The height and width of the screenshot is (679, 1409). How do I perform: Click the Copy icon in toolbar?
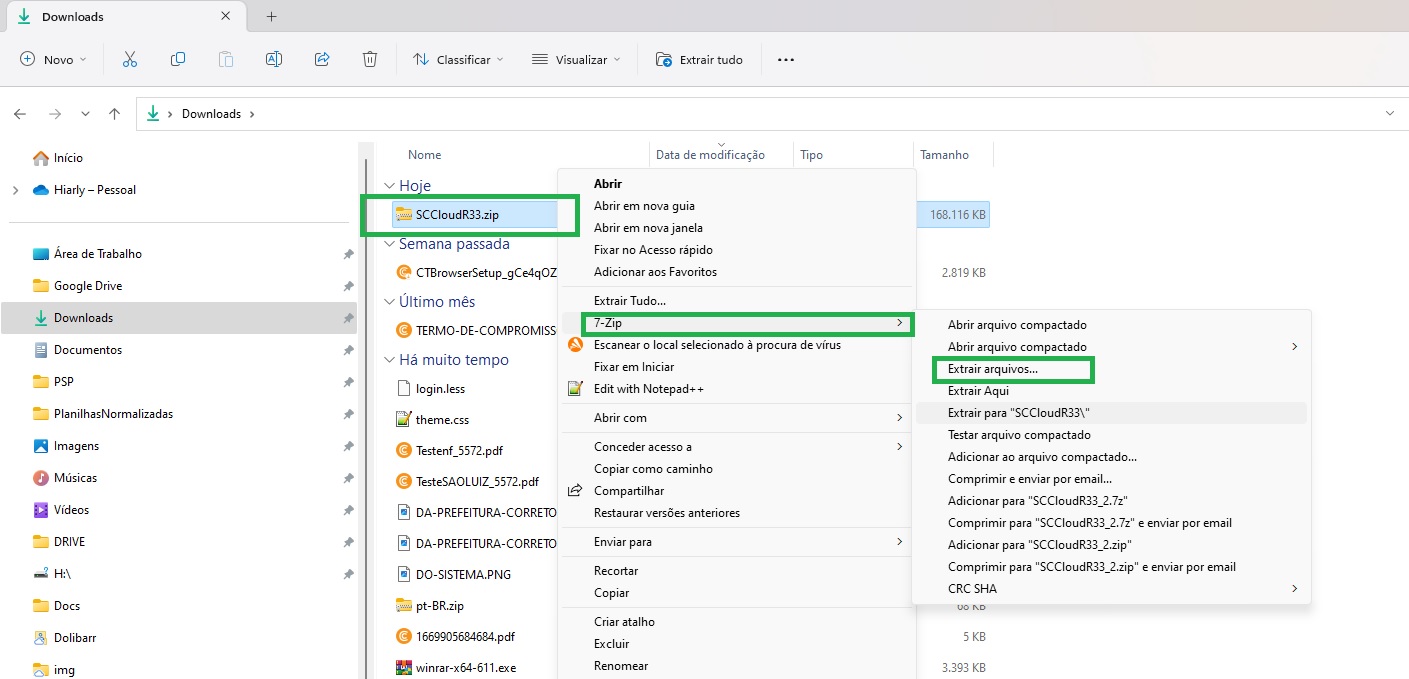[178, 60]
